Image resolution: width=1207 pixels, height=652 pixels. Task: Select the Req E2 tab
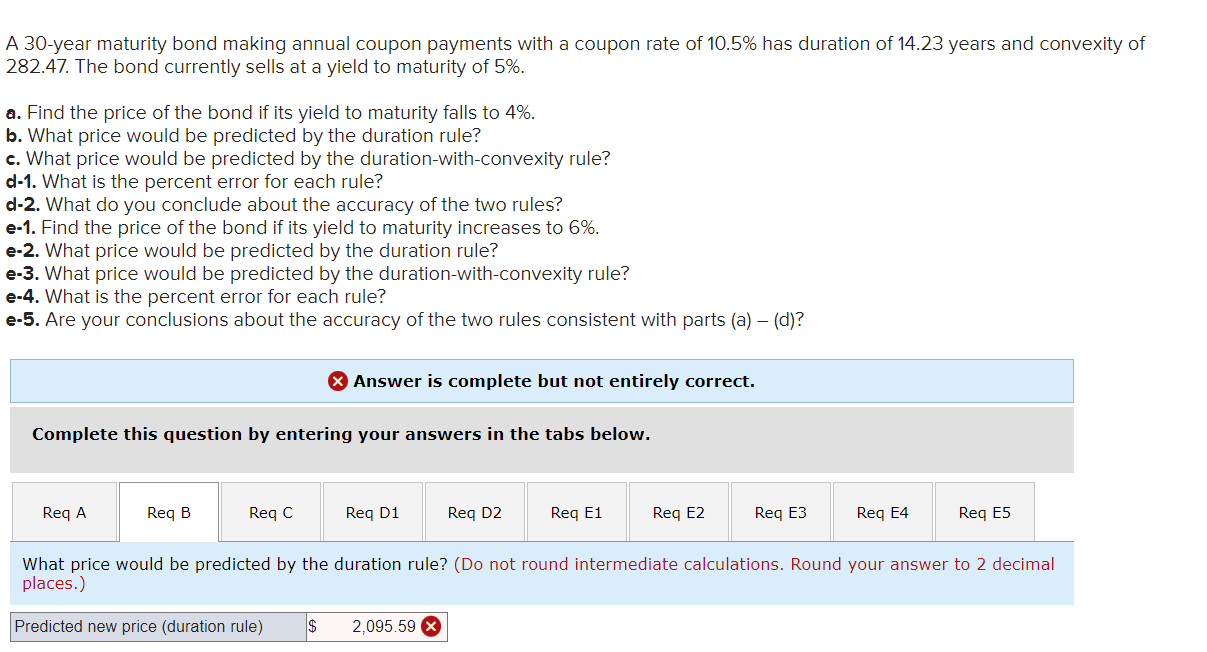(679, 511)
